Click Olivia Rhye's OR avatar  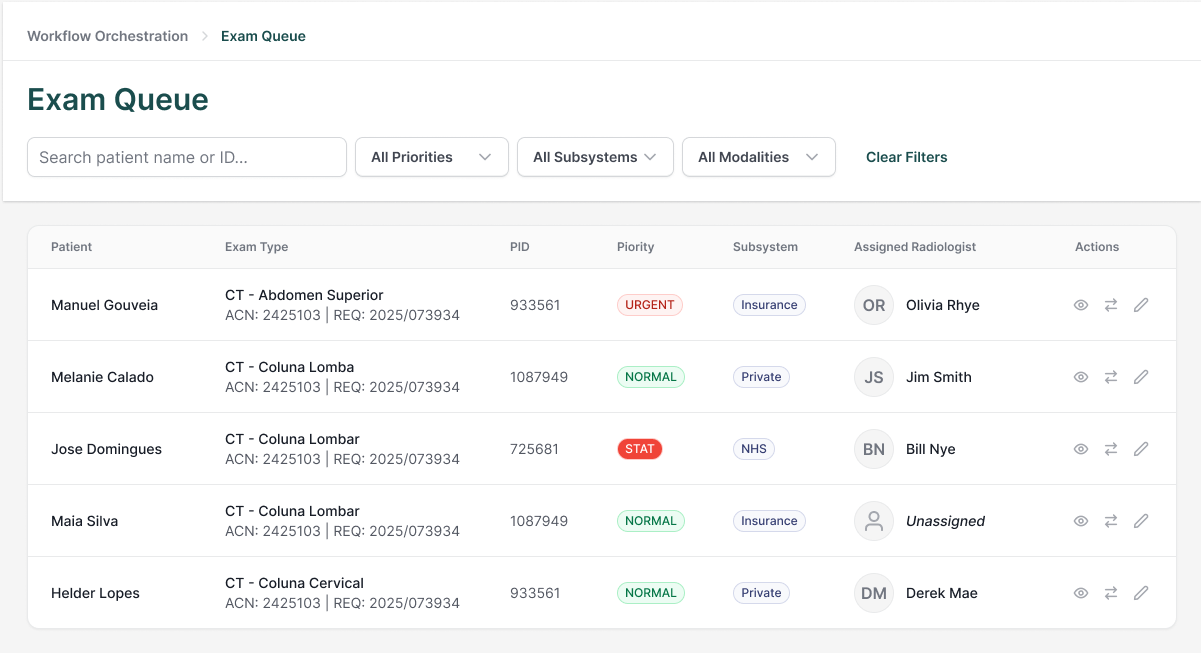[874, 305]
